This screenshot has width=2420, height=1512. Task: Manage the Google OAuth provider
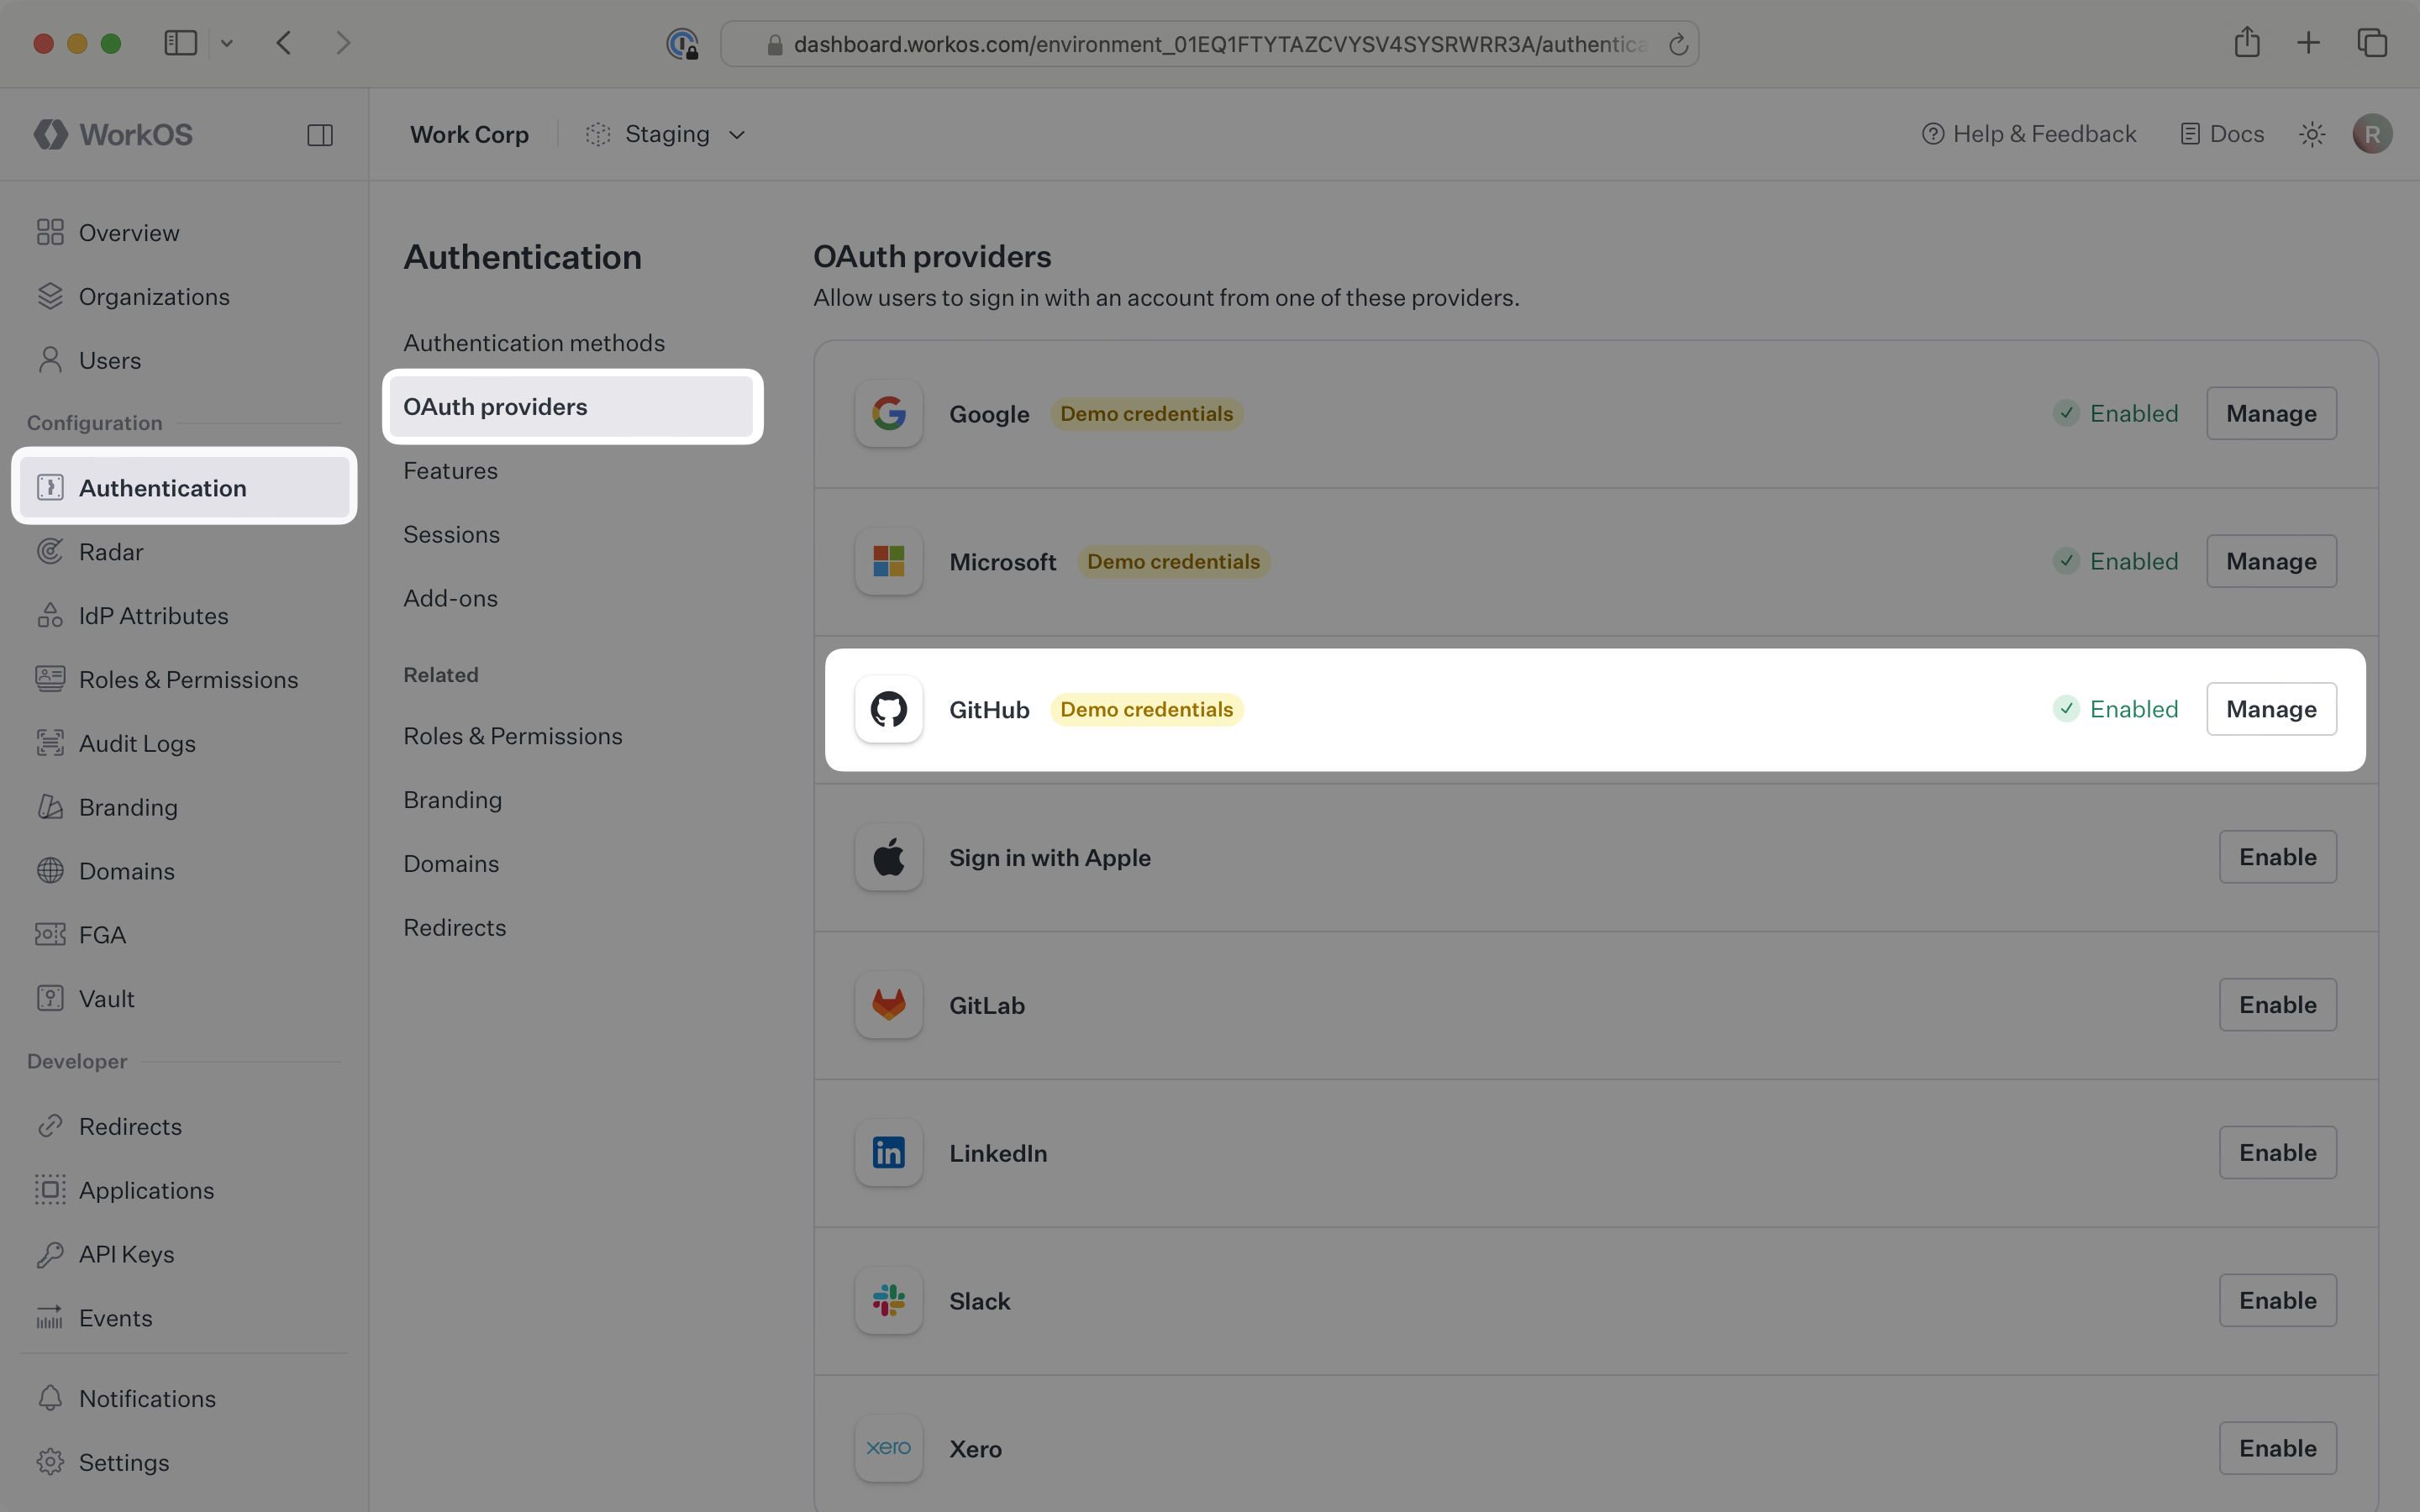2270,412
